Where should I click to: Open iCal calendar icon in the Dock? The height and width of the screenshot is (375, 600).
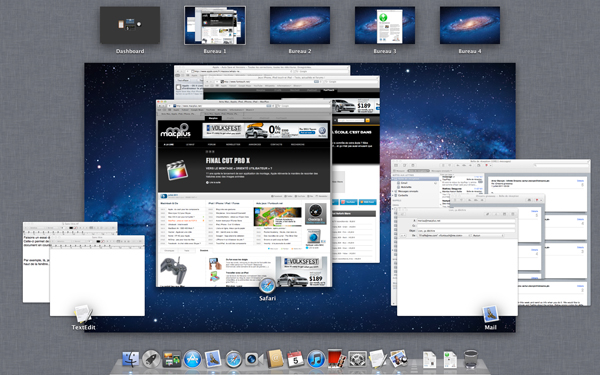[295, 359]
